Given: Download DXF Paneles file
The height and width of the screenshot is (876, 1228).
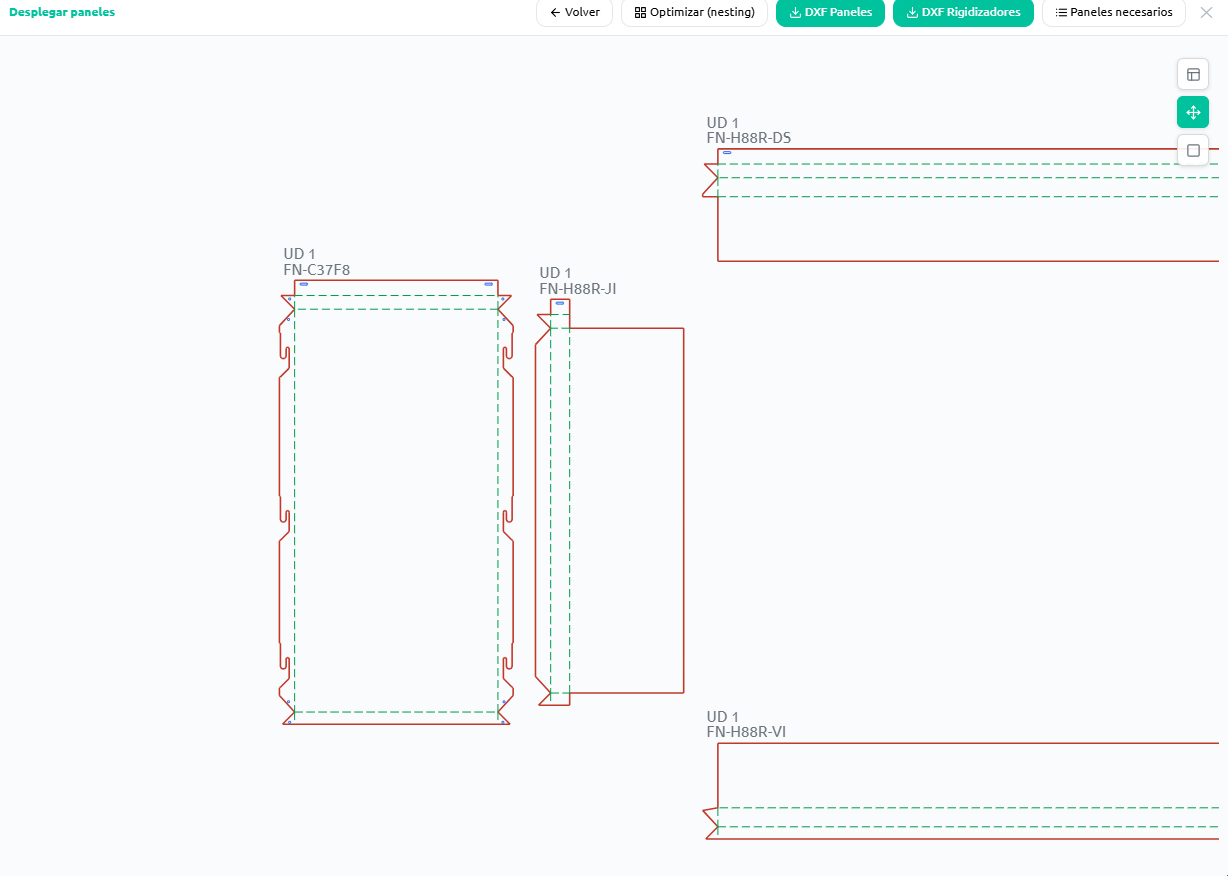Looking at the screenshot, I should [830, 13].
